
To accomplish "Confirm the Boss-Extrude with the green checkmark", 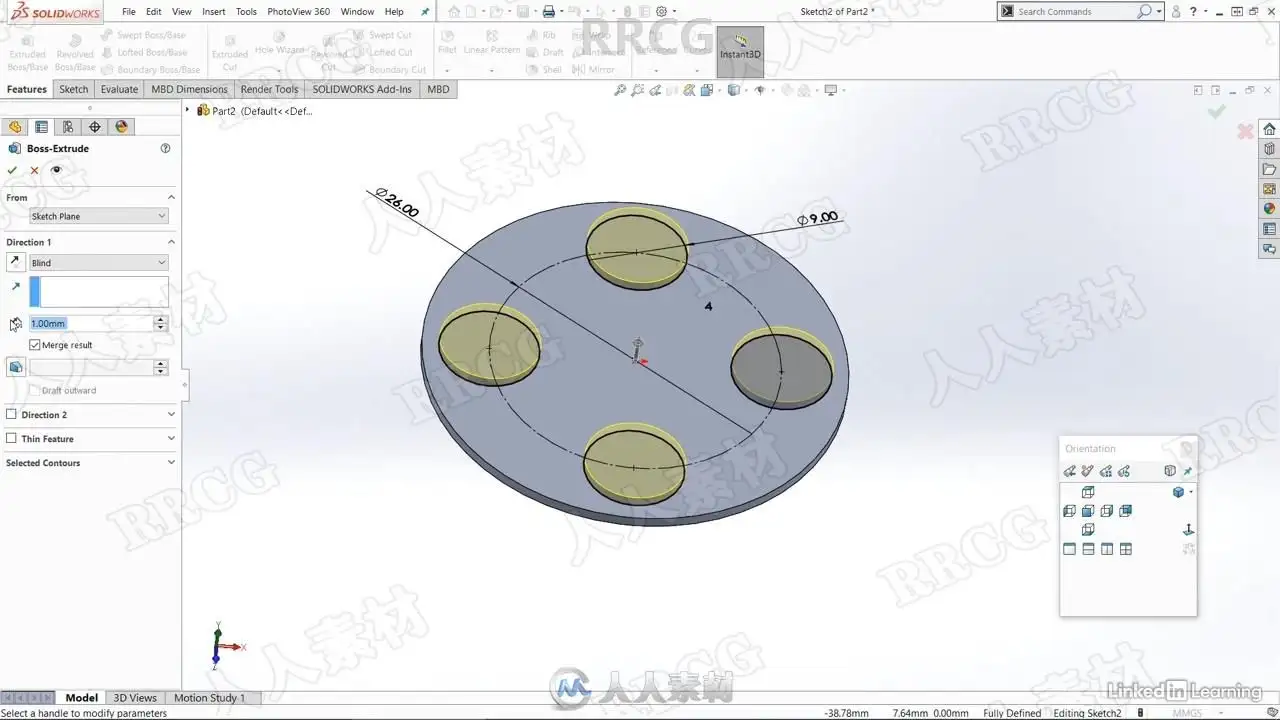I will tap(12, 170).
